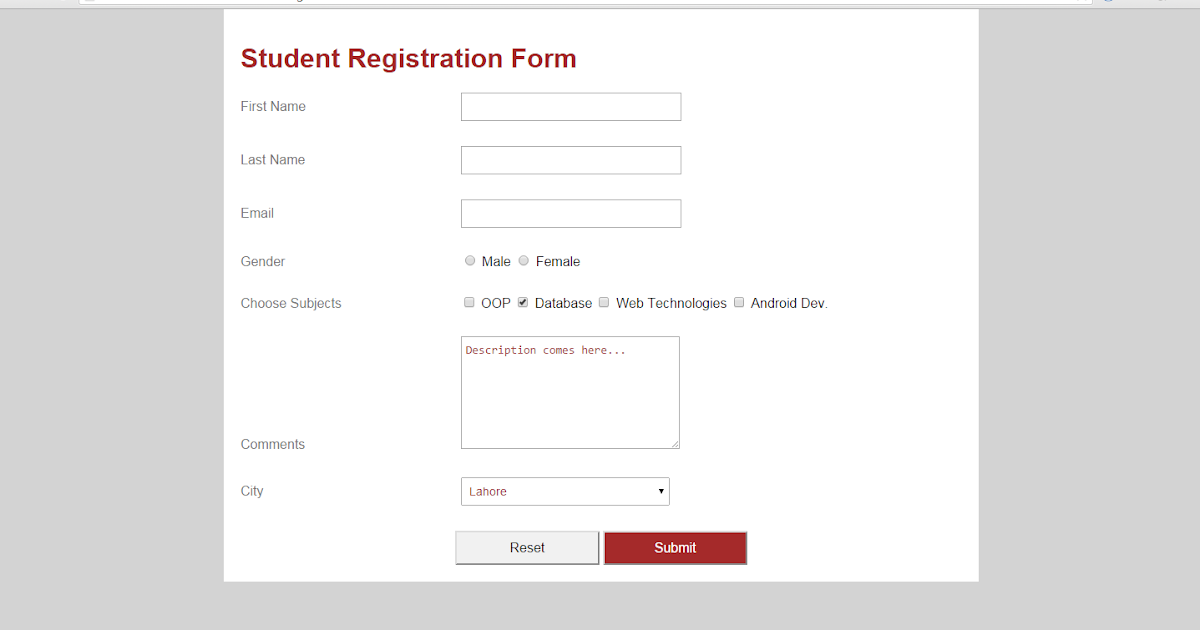Image resolution: width=1200 pixels, height=630 pixels.
Task: Enable the Web Technologies checkbox
Action: [x=604, y=302]
